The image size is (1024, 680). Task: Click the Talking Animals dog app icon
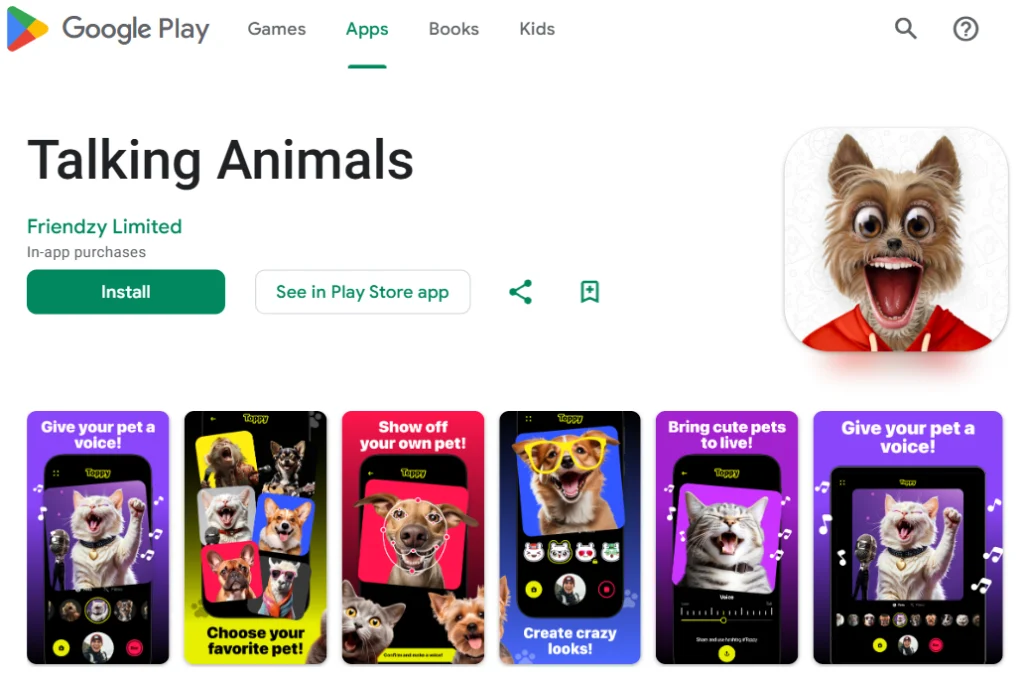coord(896,239)
